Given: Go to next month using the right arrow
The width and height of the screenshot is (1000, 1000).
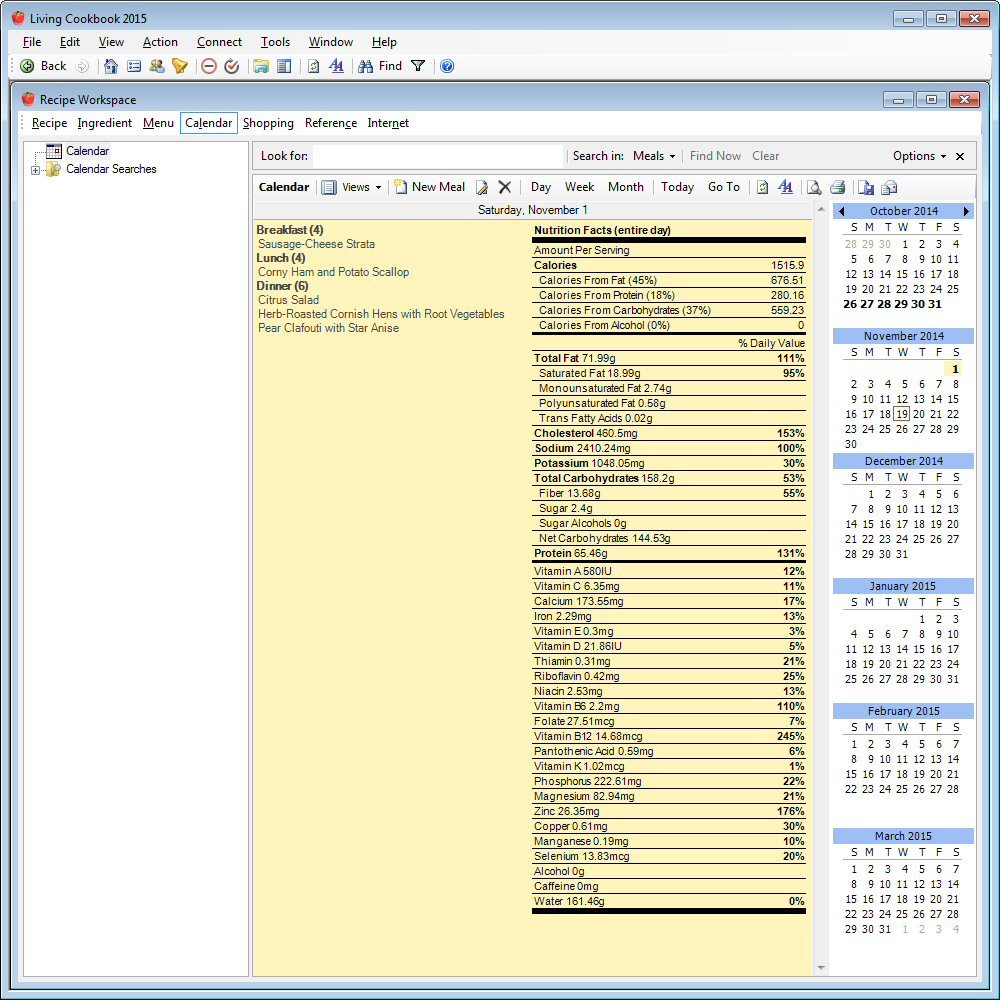Looking at the screenshot, I should tap(966, 211).
